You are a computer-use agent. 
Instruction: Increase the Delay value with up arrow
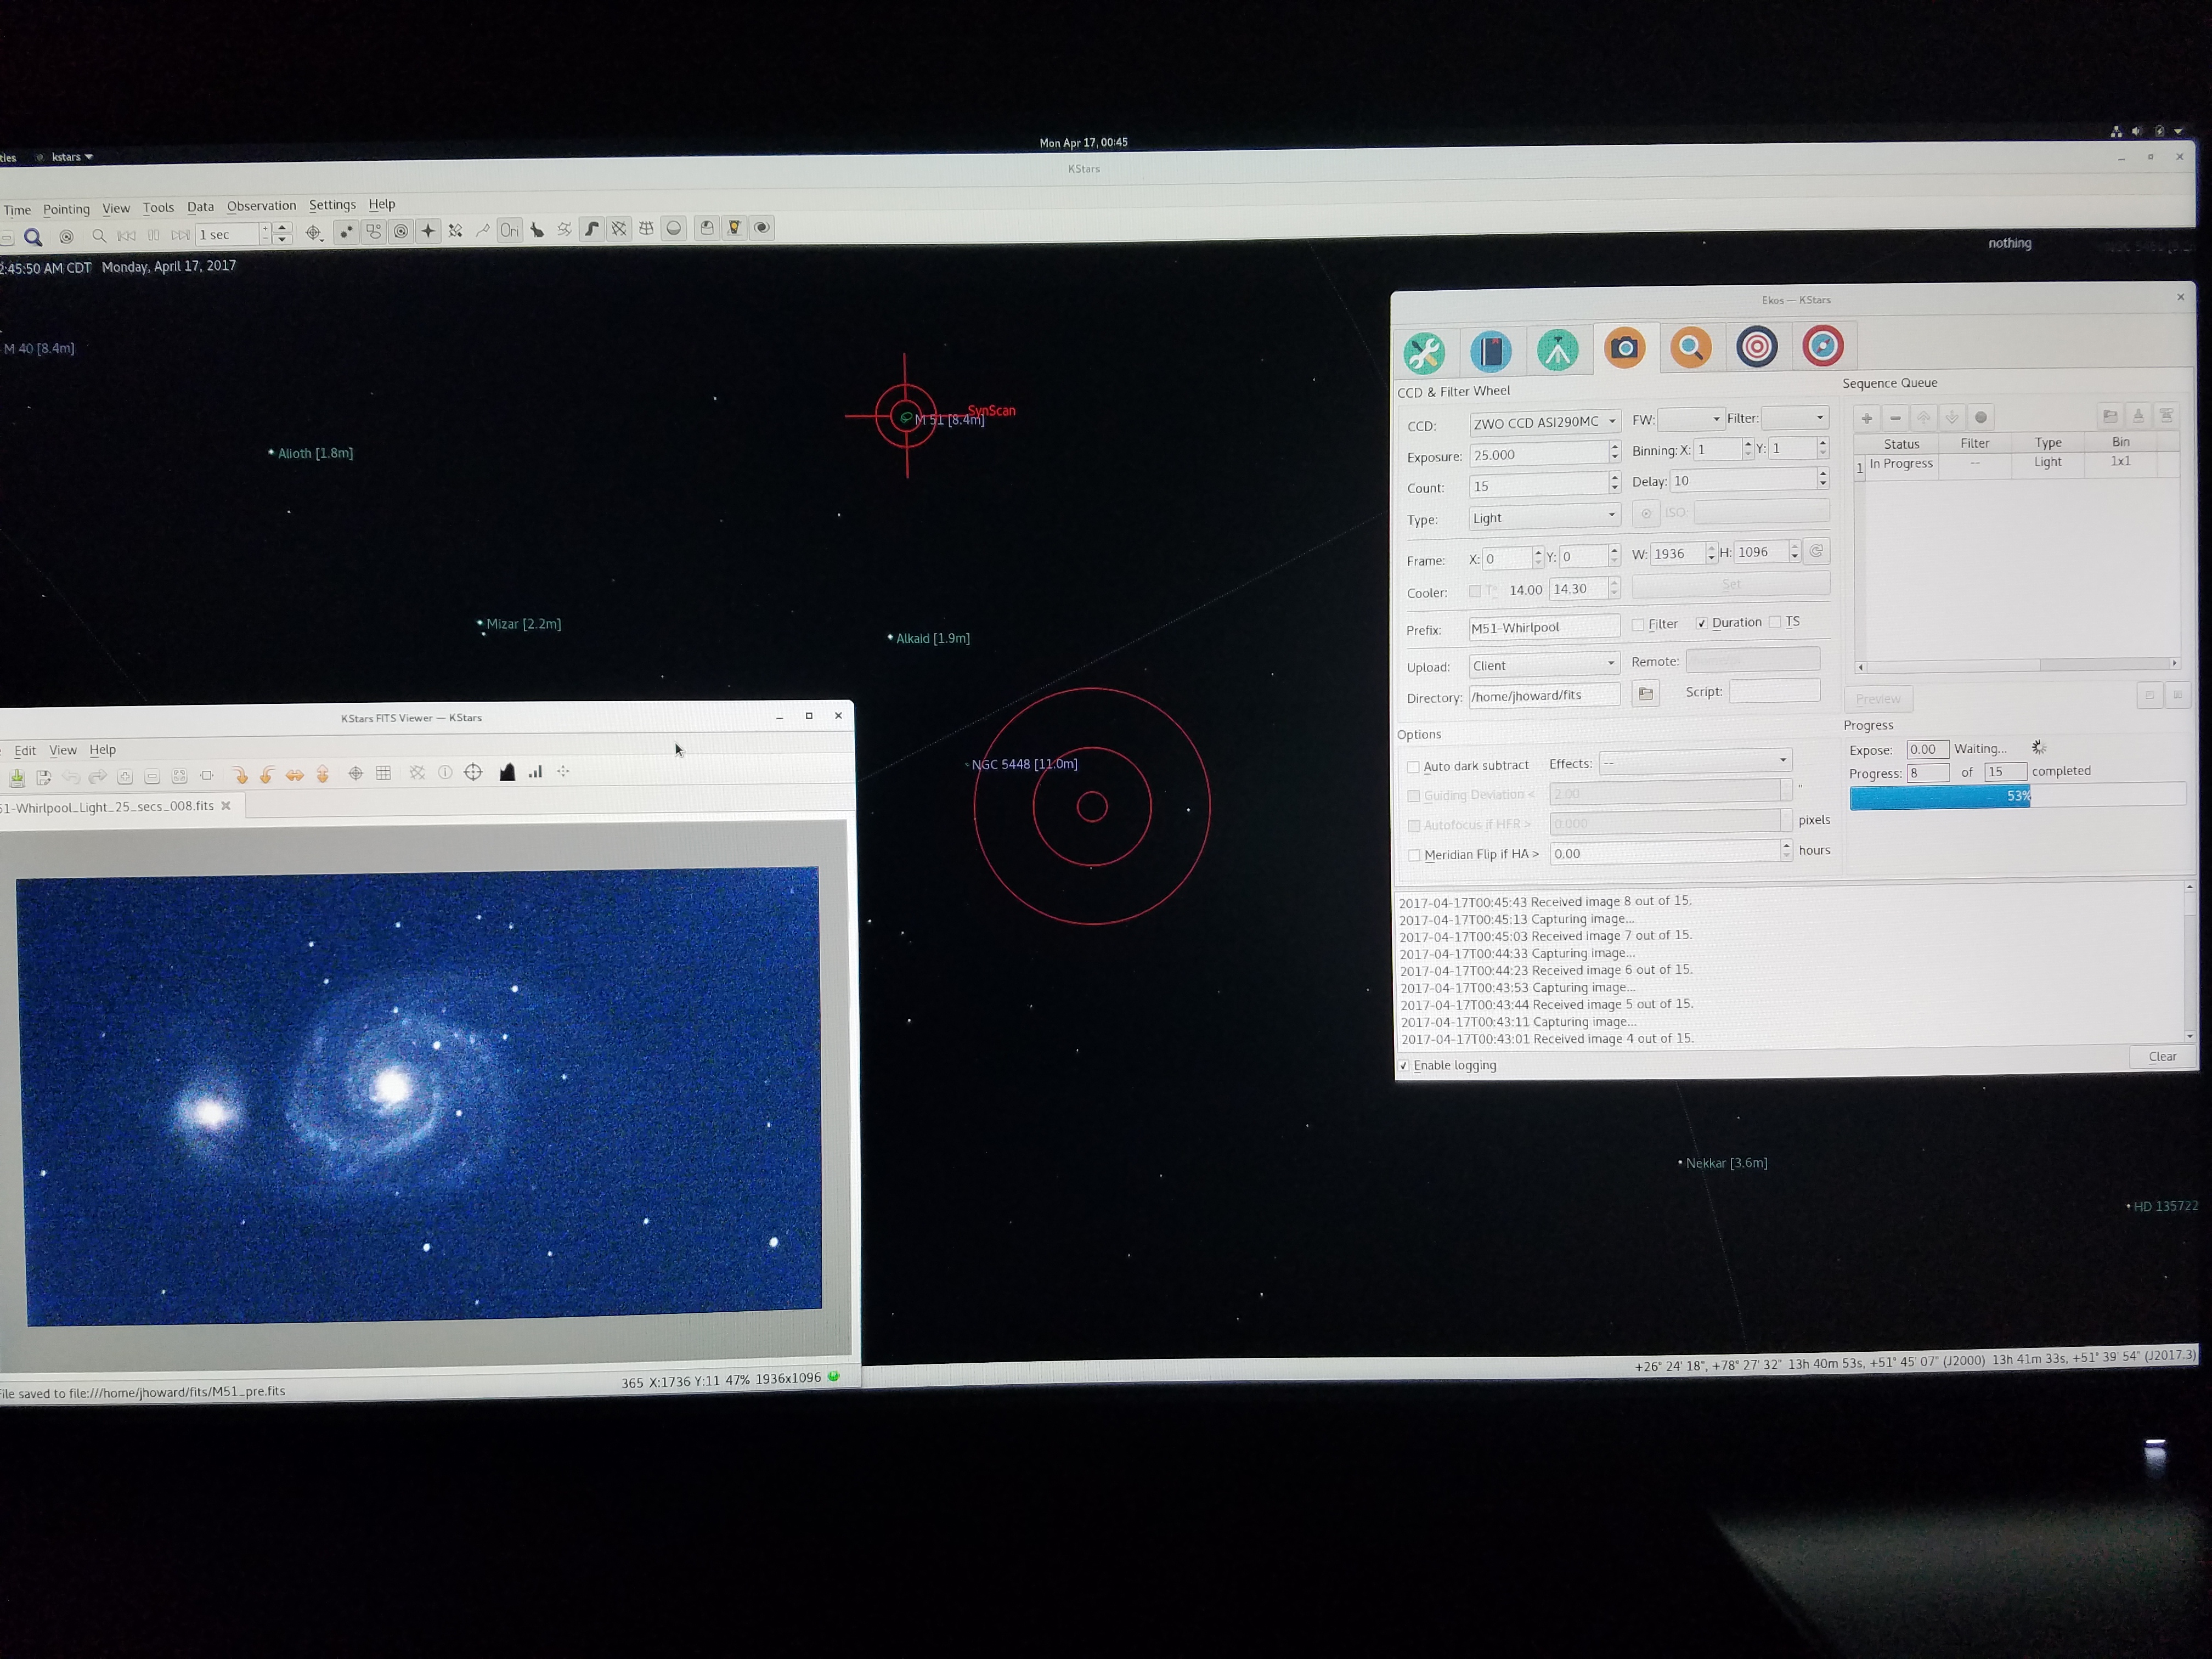point(1823,473)
